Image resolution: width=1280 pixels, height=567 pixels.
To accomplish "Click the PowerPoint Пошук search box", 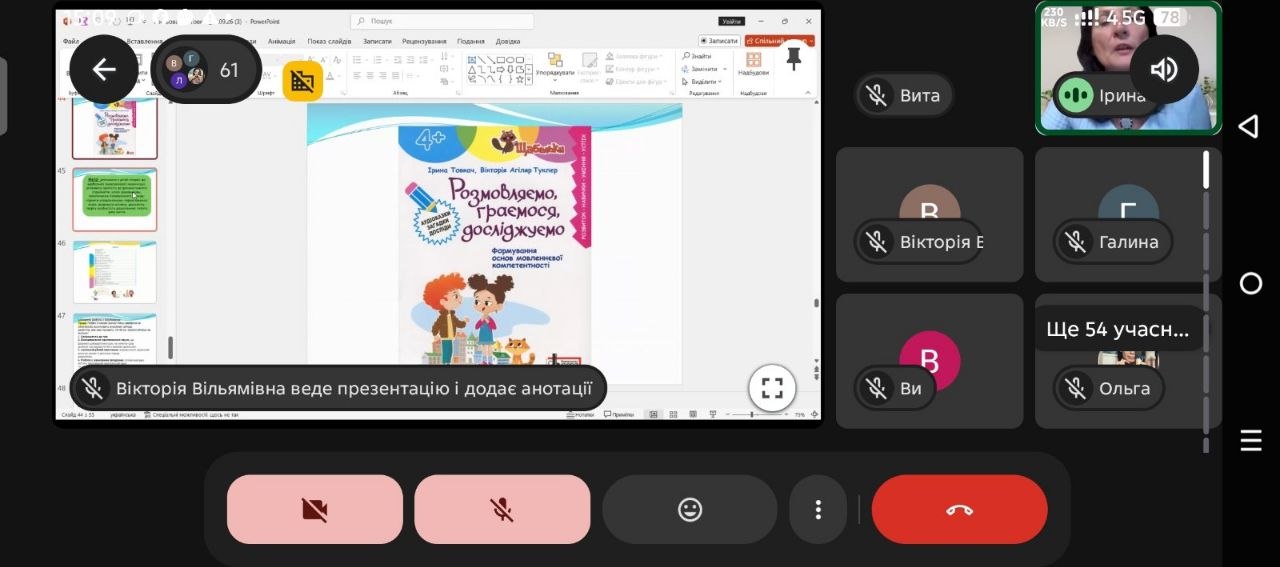I will tap(442, 21).
